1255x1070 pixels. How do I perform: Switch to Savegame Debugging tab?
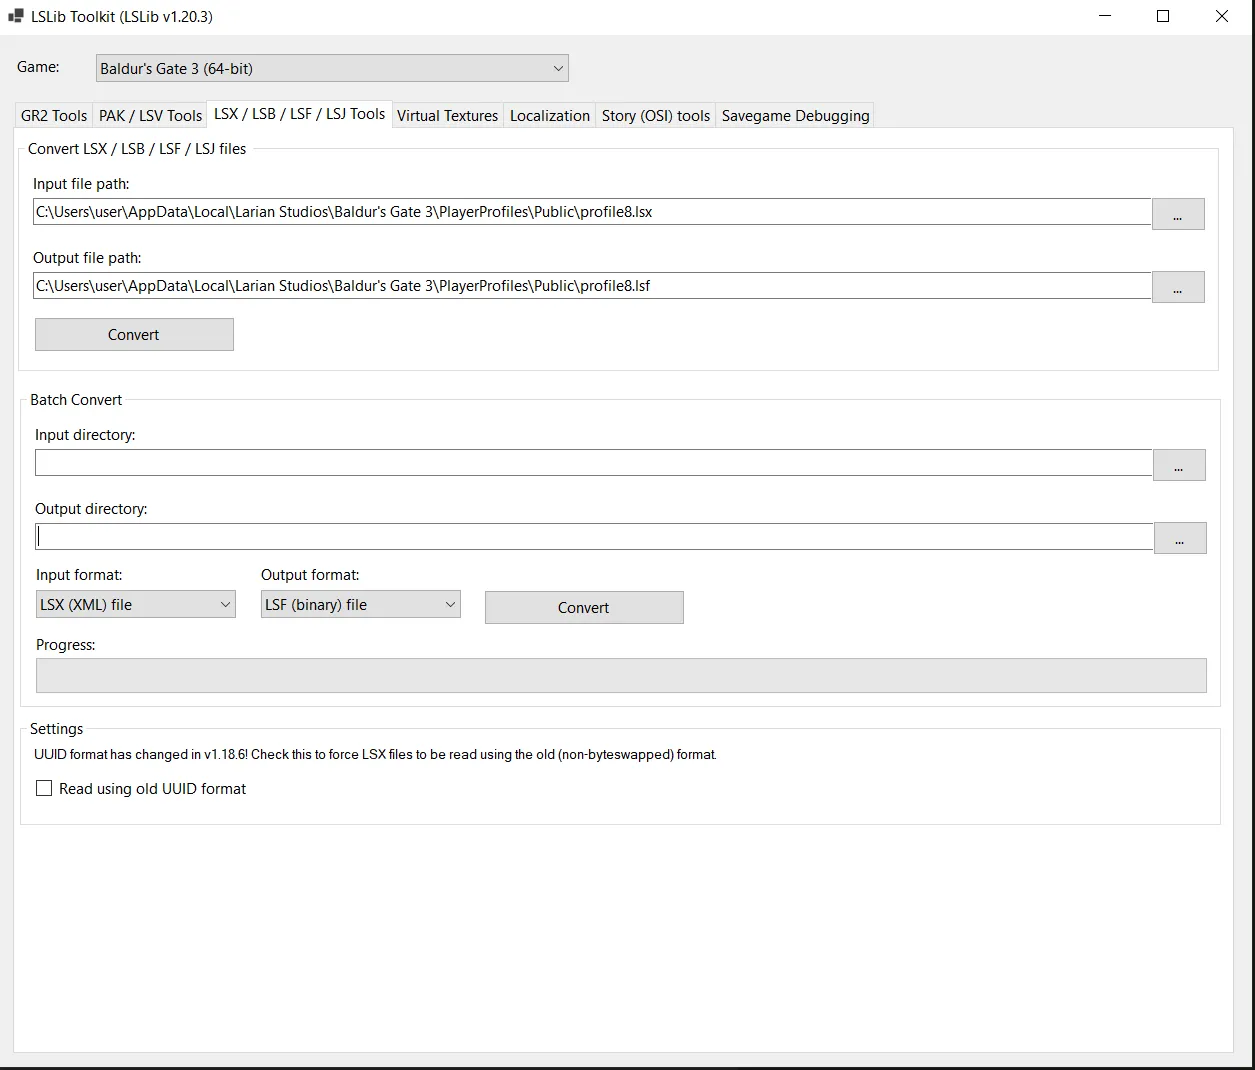point(795,116)
